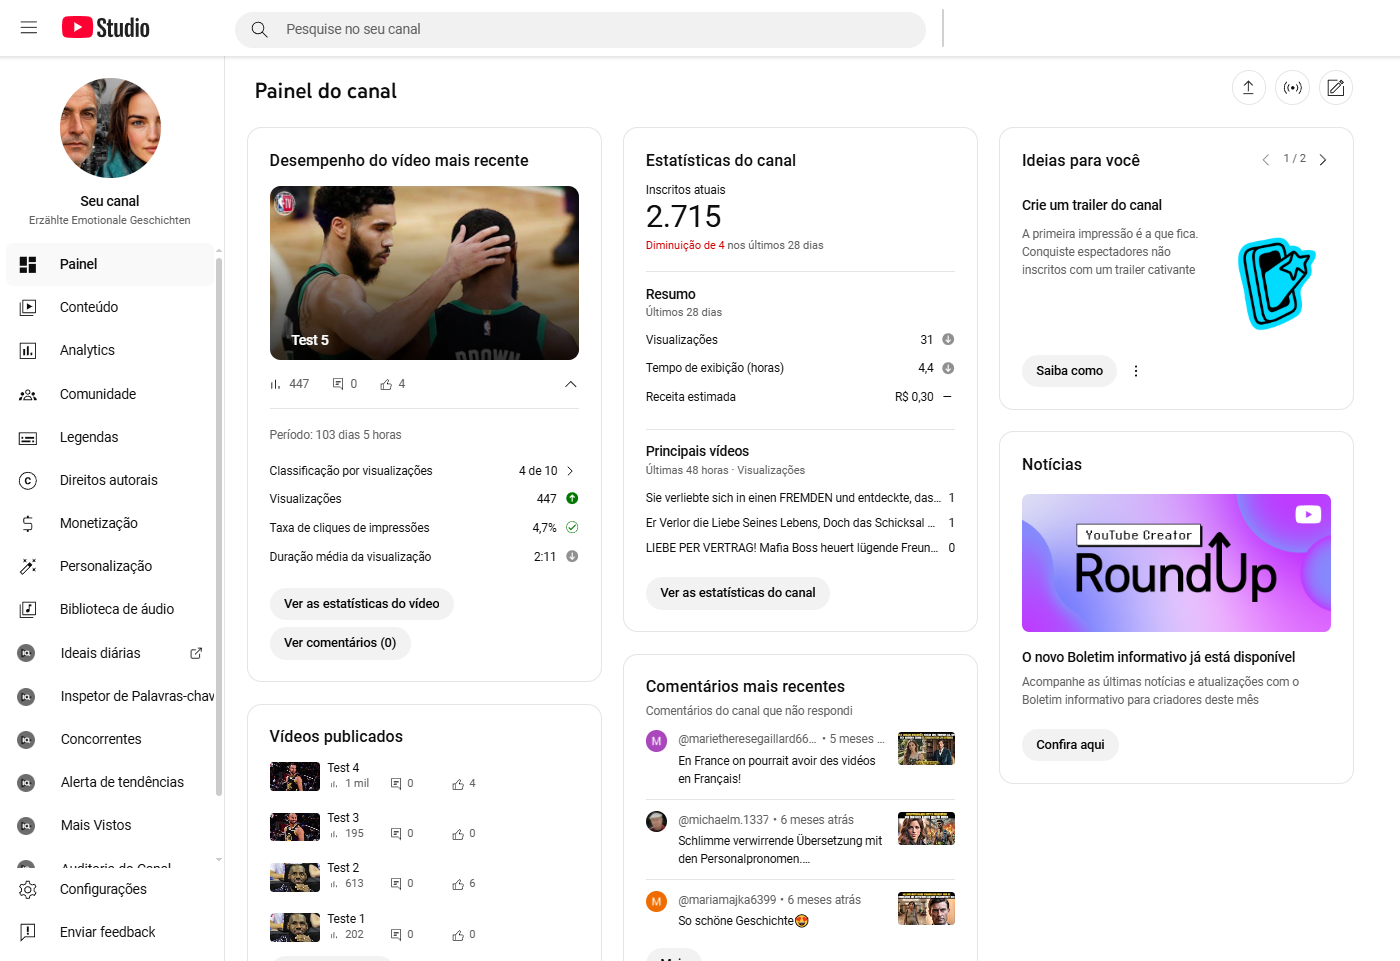1400x961 pixels.
Task: Click video thumbnail beside @michaelm.1337 comment
Action: [x=926, y=829]
